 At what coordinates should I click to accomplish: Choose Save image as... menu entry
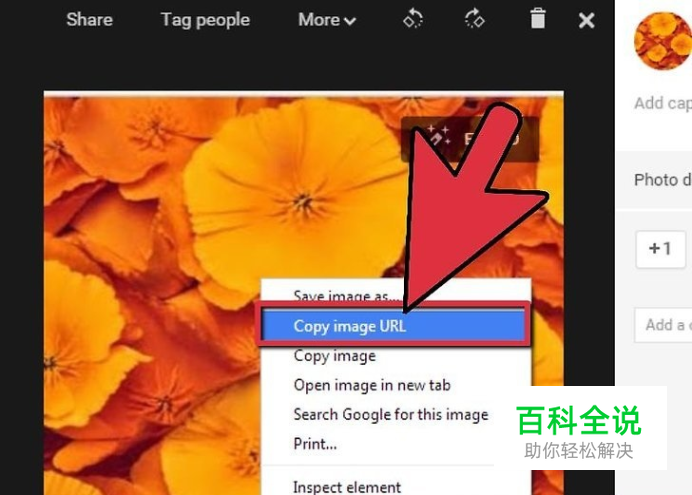coord(345,296)
